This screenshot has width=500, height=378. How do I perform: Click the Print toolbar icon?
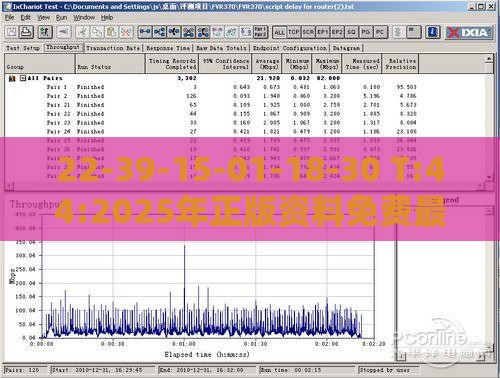26,32
